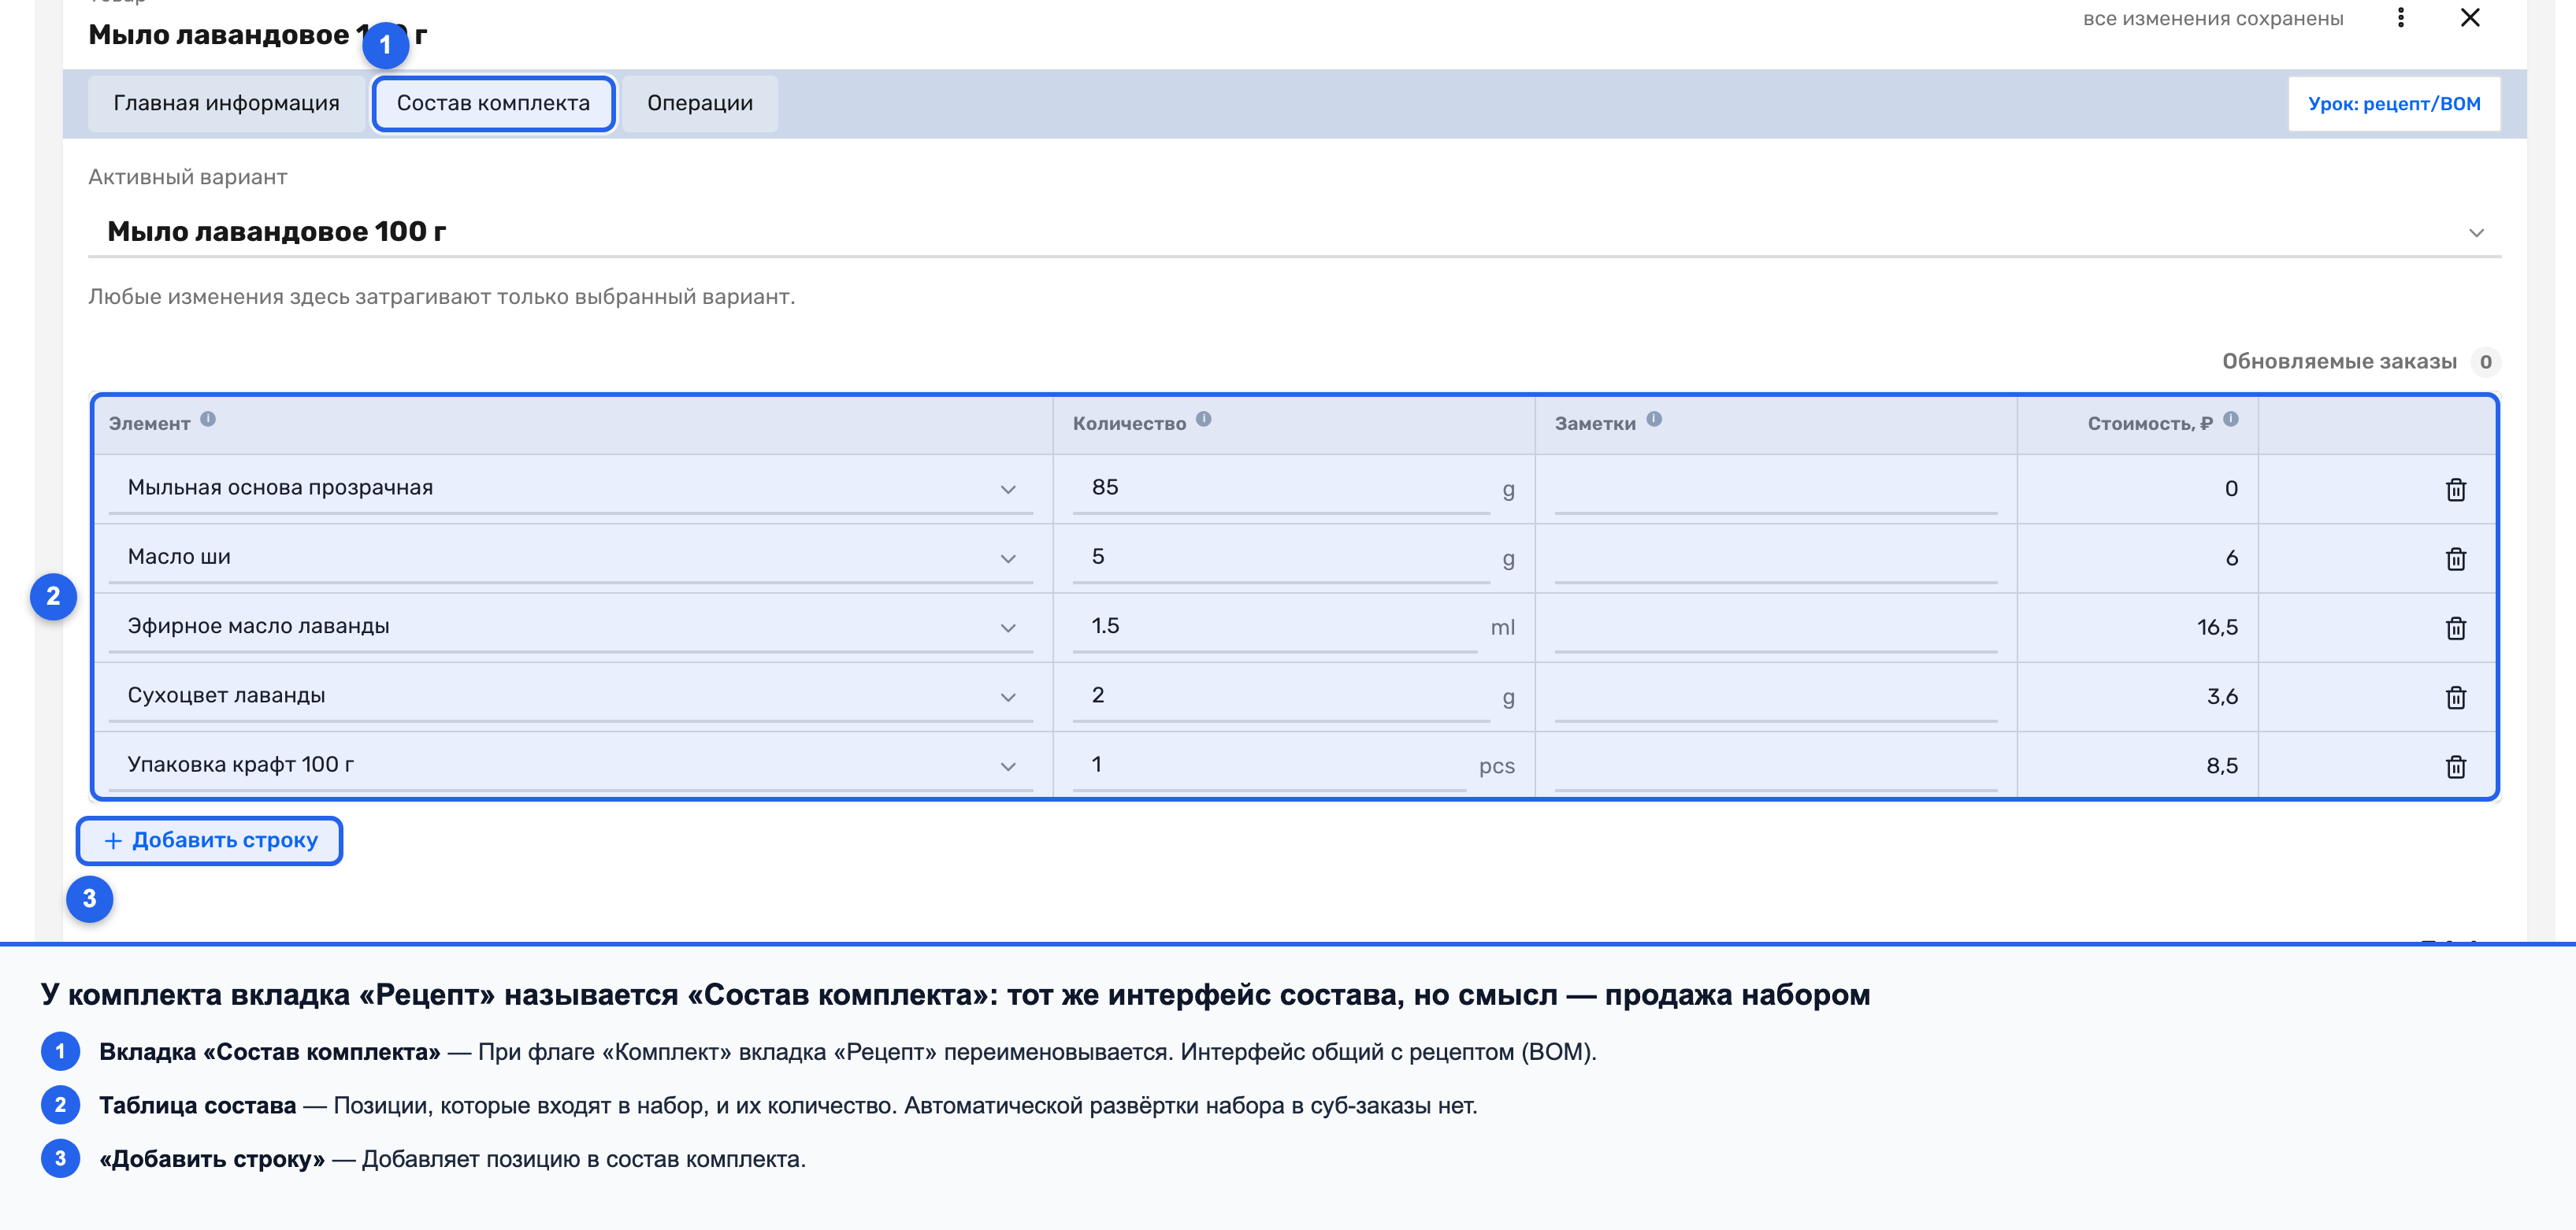Show info tooltip for Количество column
The width and height of the screenshot is (2576, 1230).
[x=1204, y=419]
